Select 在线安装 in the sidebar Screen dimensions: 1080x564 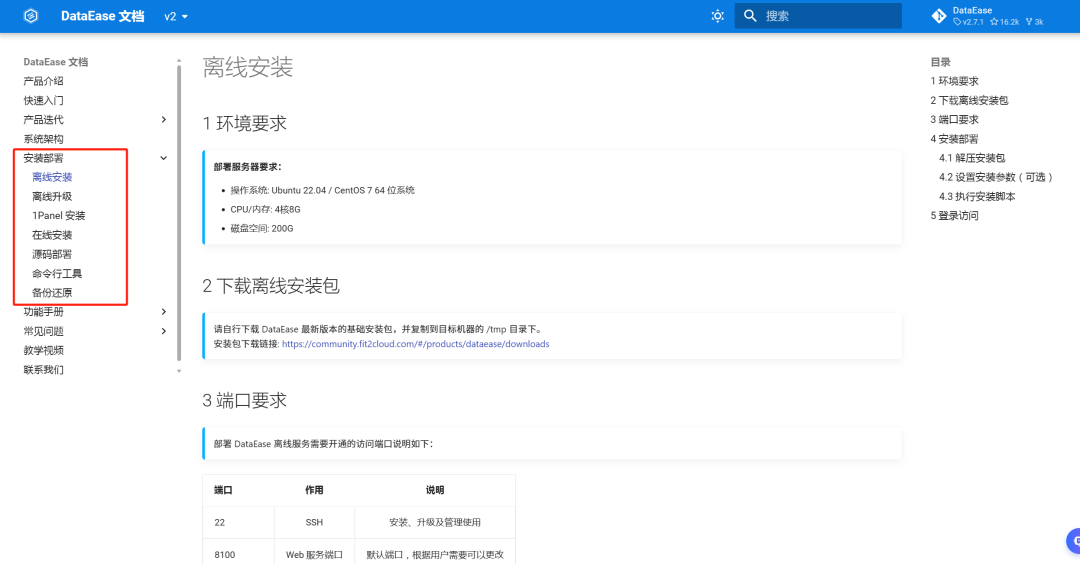click(x=52, y=235)
